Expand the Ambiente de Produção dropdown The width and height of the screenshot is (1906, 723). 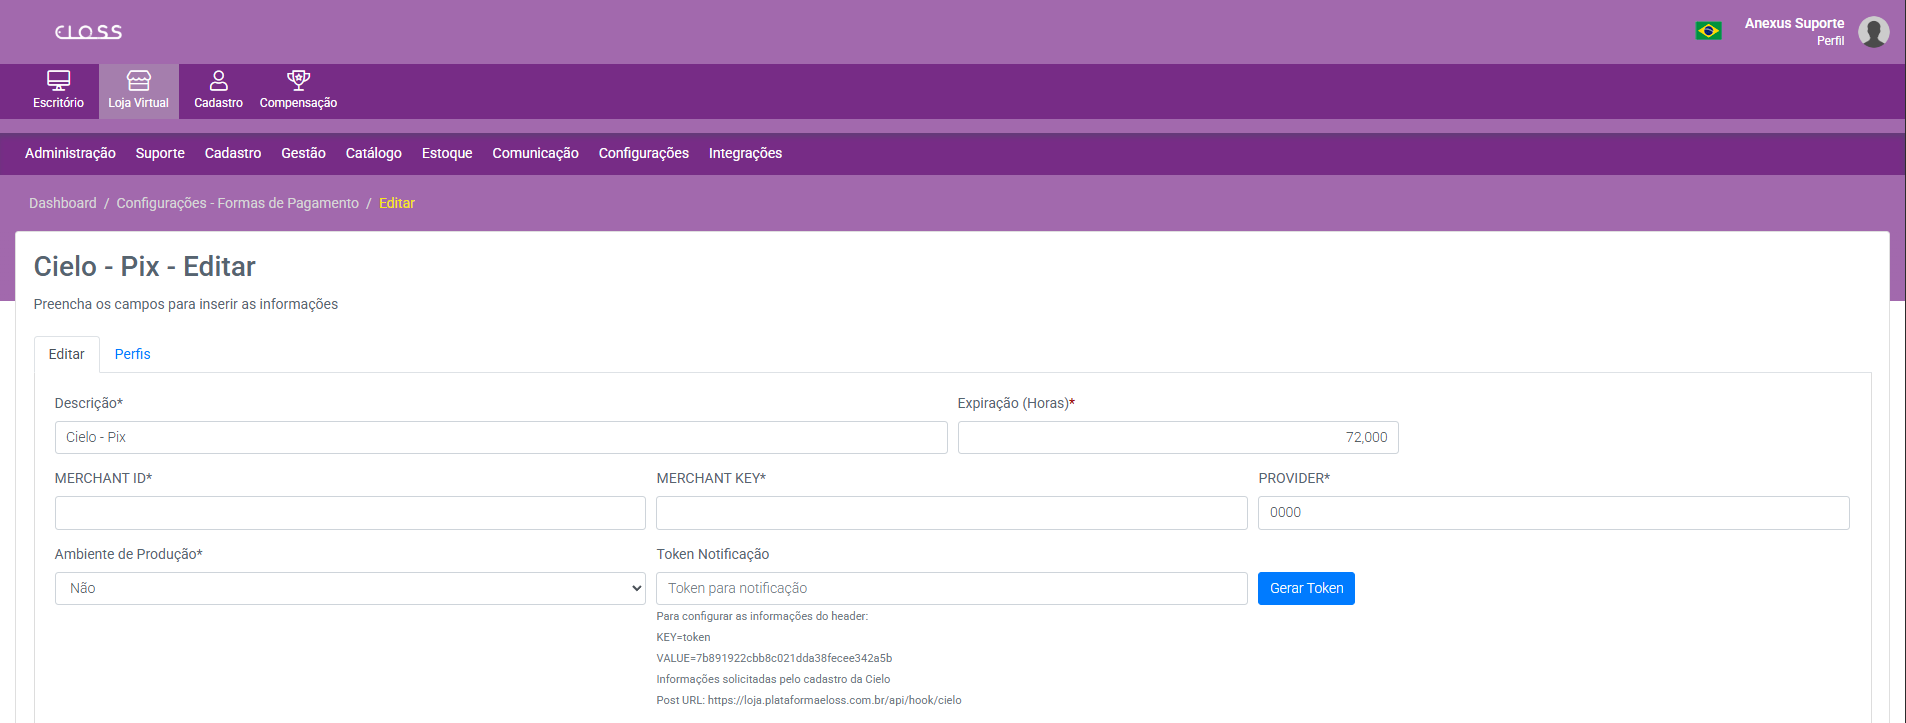[x=350, y=588]
